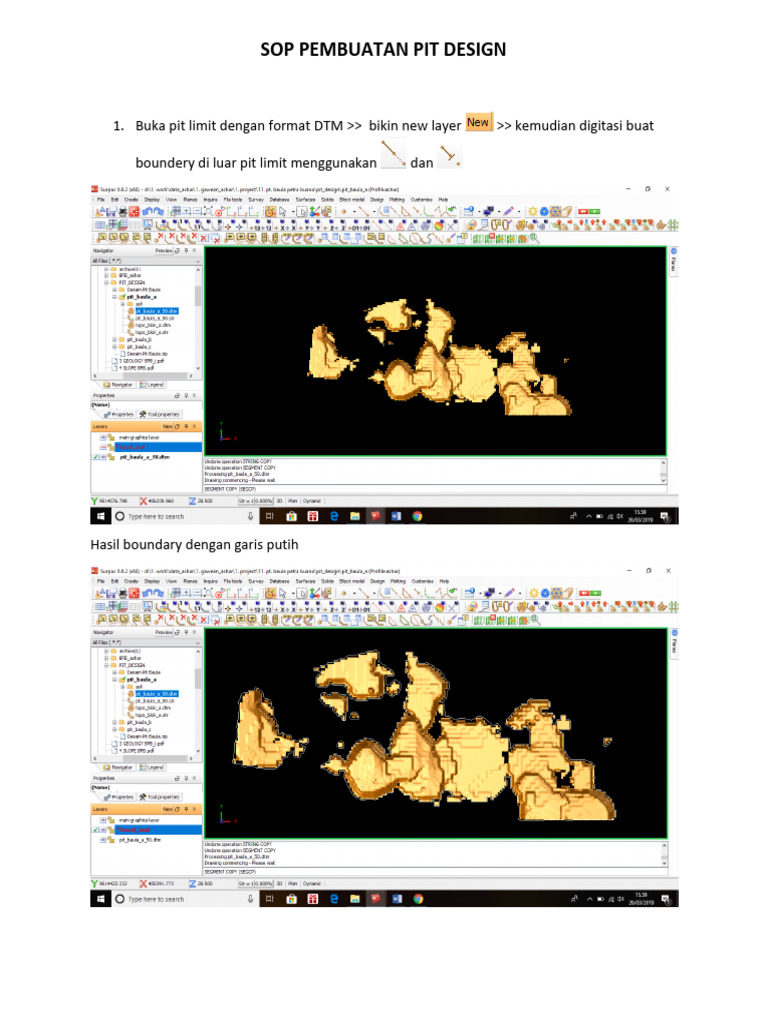
Task: Open Design menu in second Surpac screenshot
Action: 377,581
